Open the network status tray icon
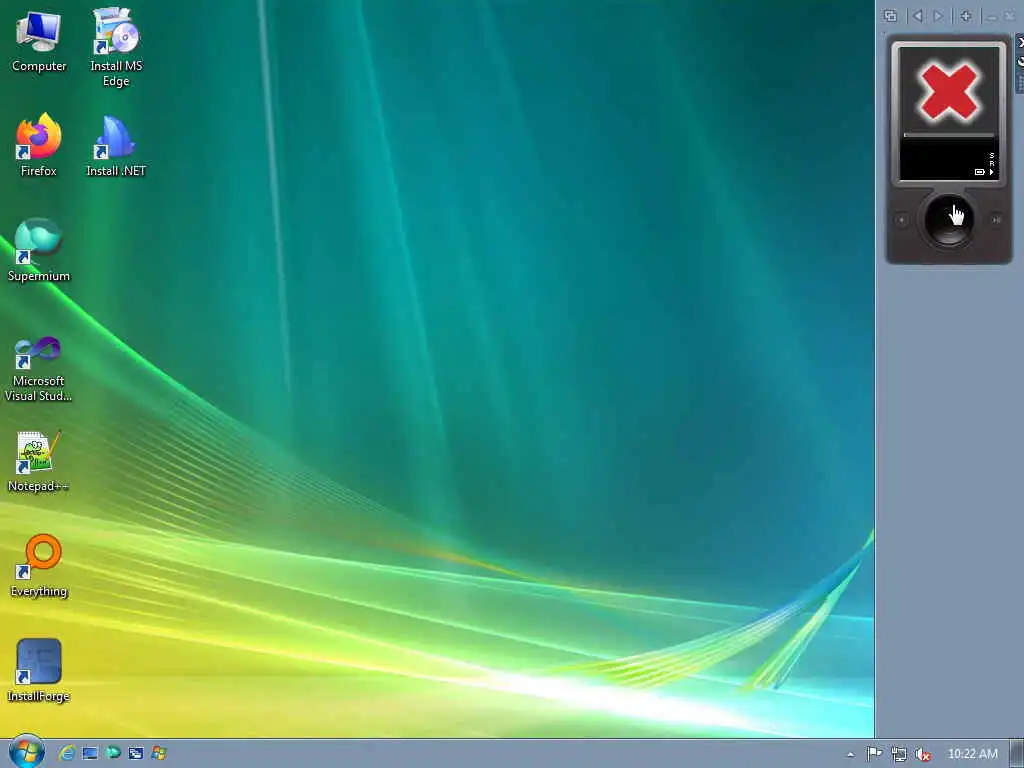 pyautogui.click(x=899, y=754)
